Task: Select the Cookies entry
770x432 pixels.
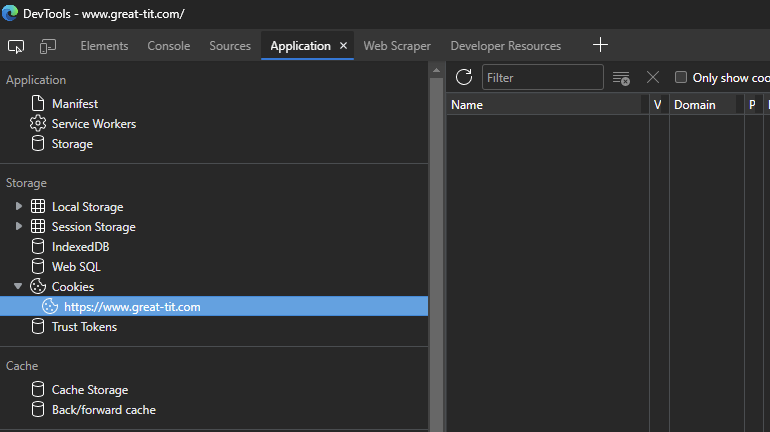Action: [x=73, y=287]
